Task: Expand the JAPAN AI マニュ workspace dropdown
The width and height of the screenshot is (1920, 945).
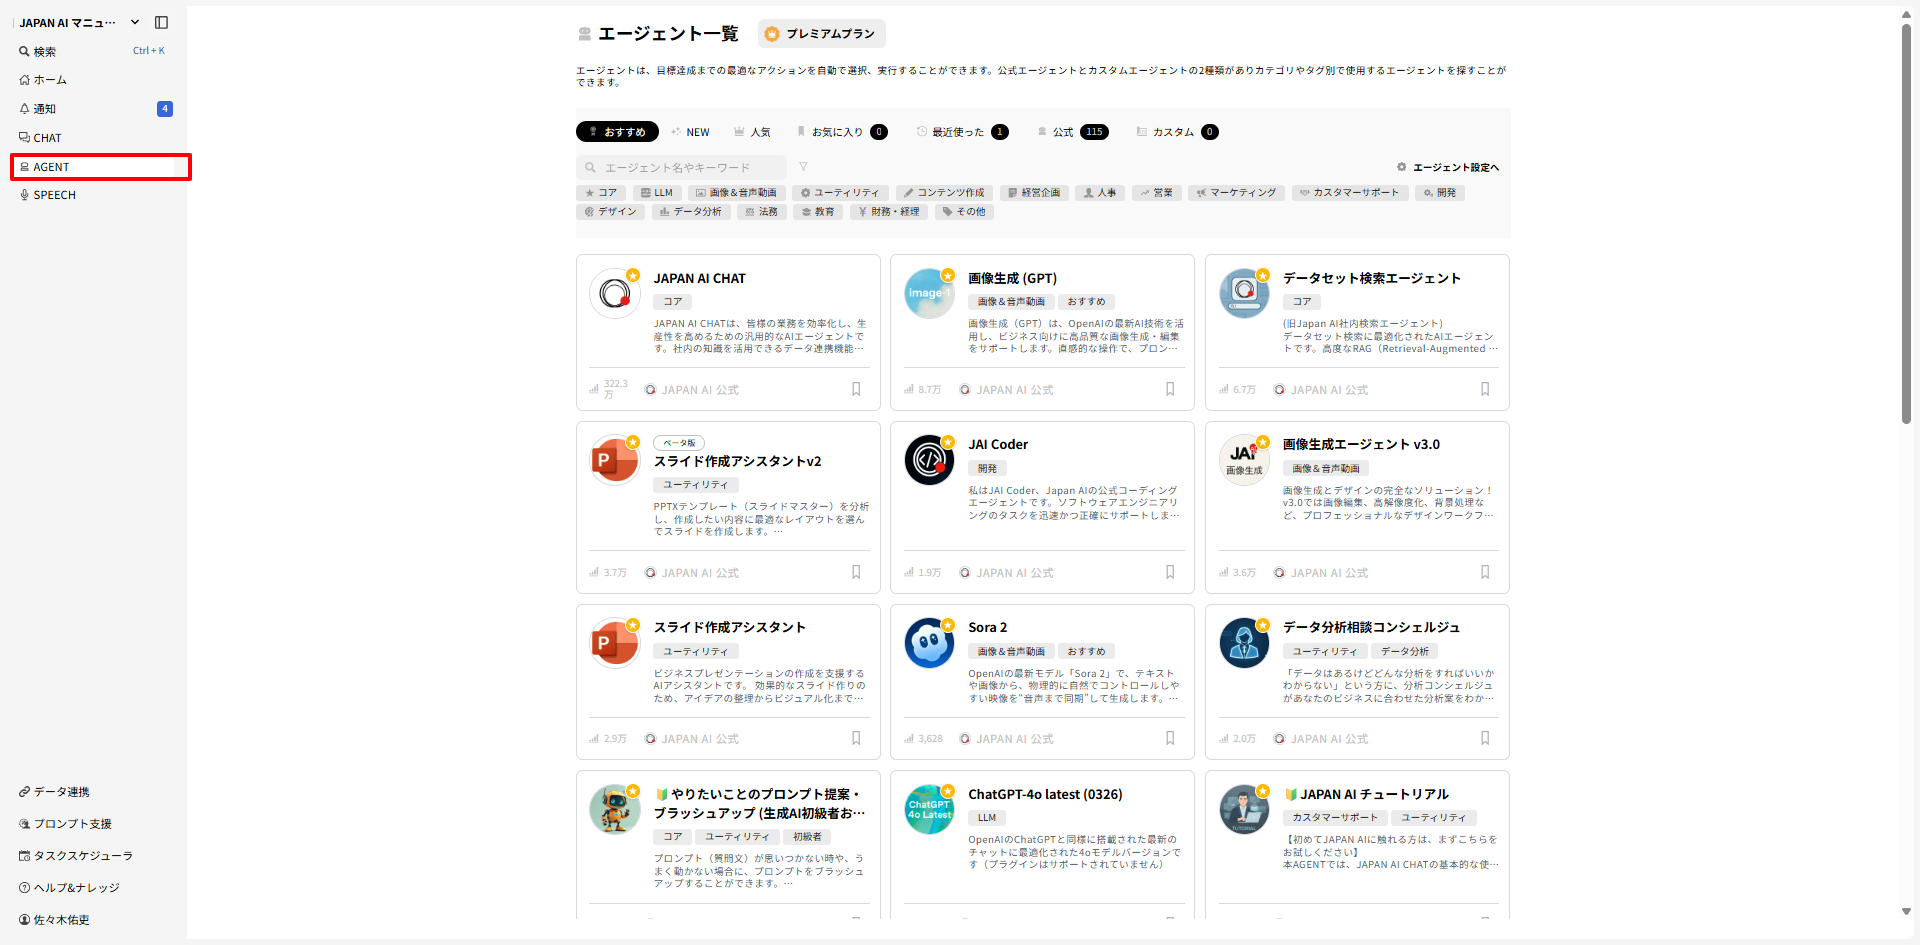Action: (x=135, y=22)
